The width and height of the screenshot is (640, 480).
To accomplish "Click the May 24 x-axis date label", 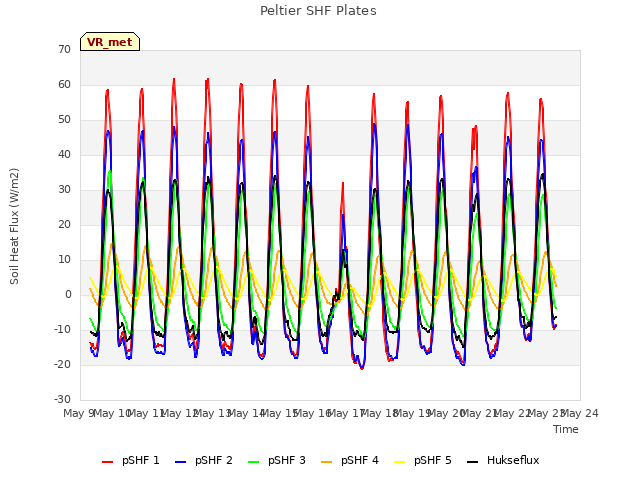I will [x=580, y=413].
